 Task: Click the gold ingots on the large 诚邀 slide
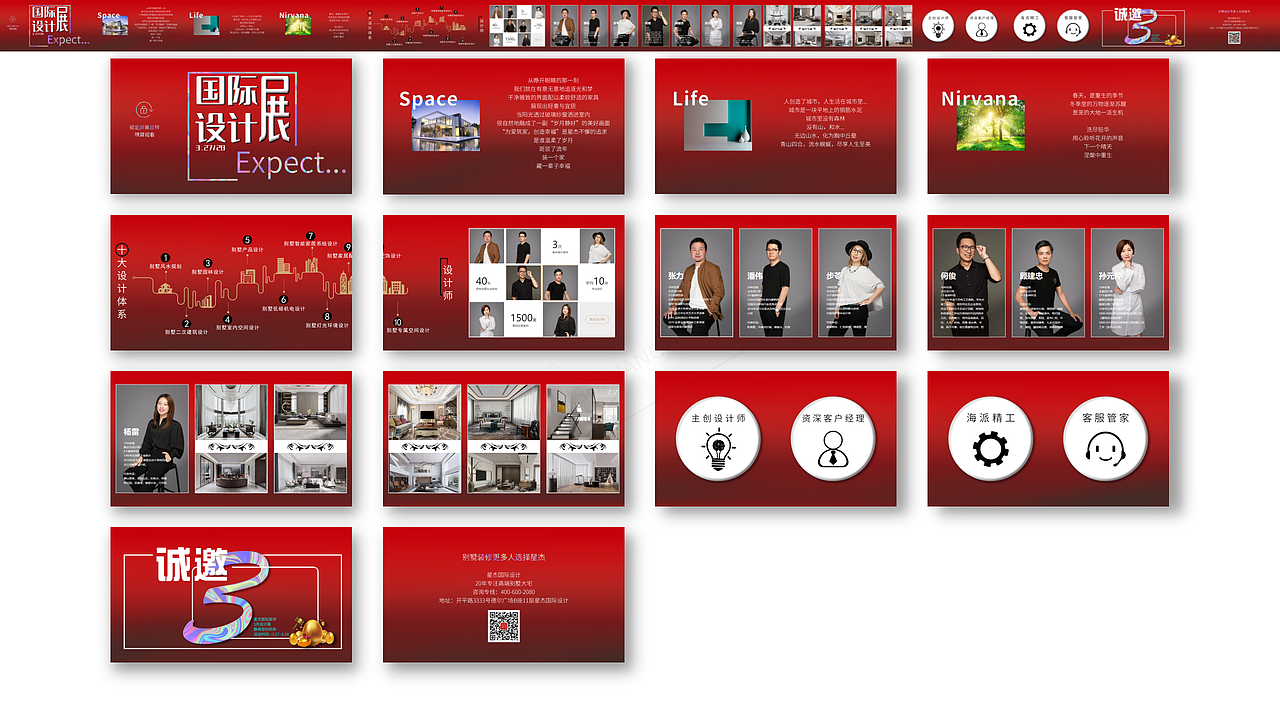(x=313, y=632)
